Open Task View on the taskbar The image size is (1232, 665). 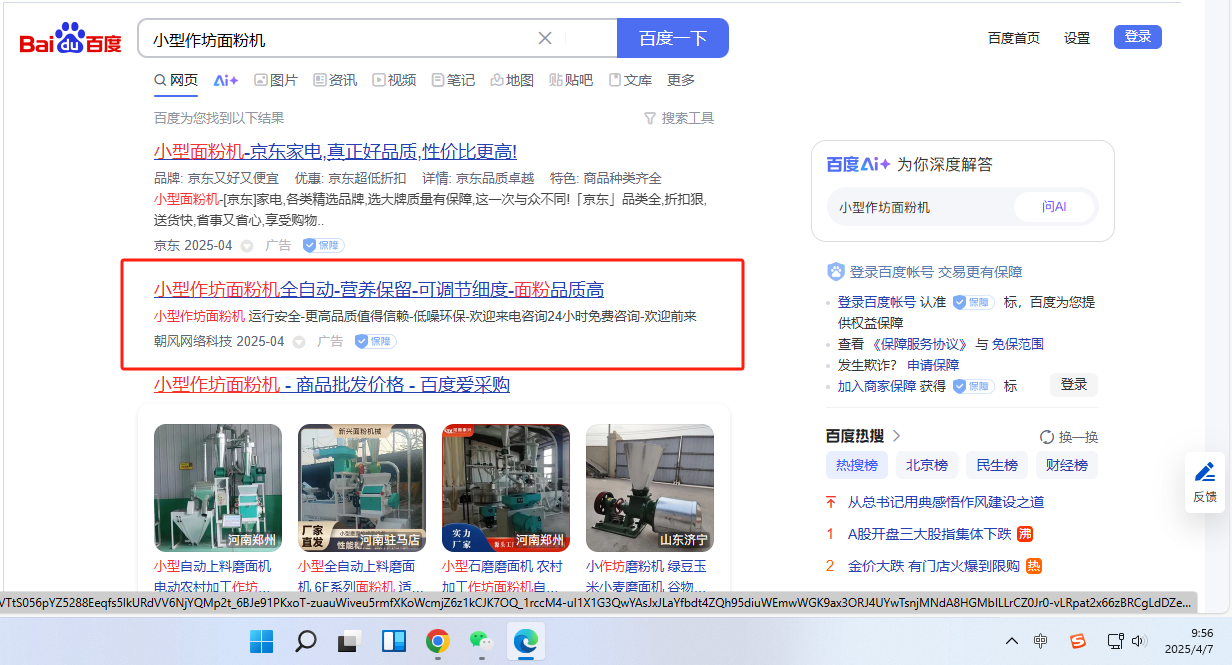click(349, 640)
